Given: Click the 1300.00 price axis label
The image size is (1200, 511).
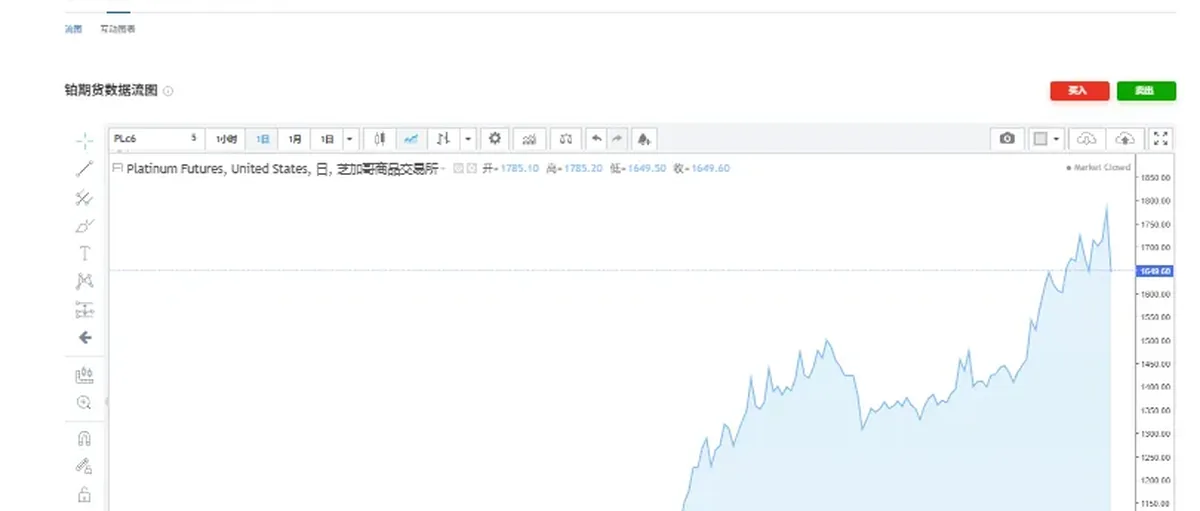Looking at the screenshot, I should tap(1154, 434).
